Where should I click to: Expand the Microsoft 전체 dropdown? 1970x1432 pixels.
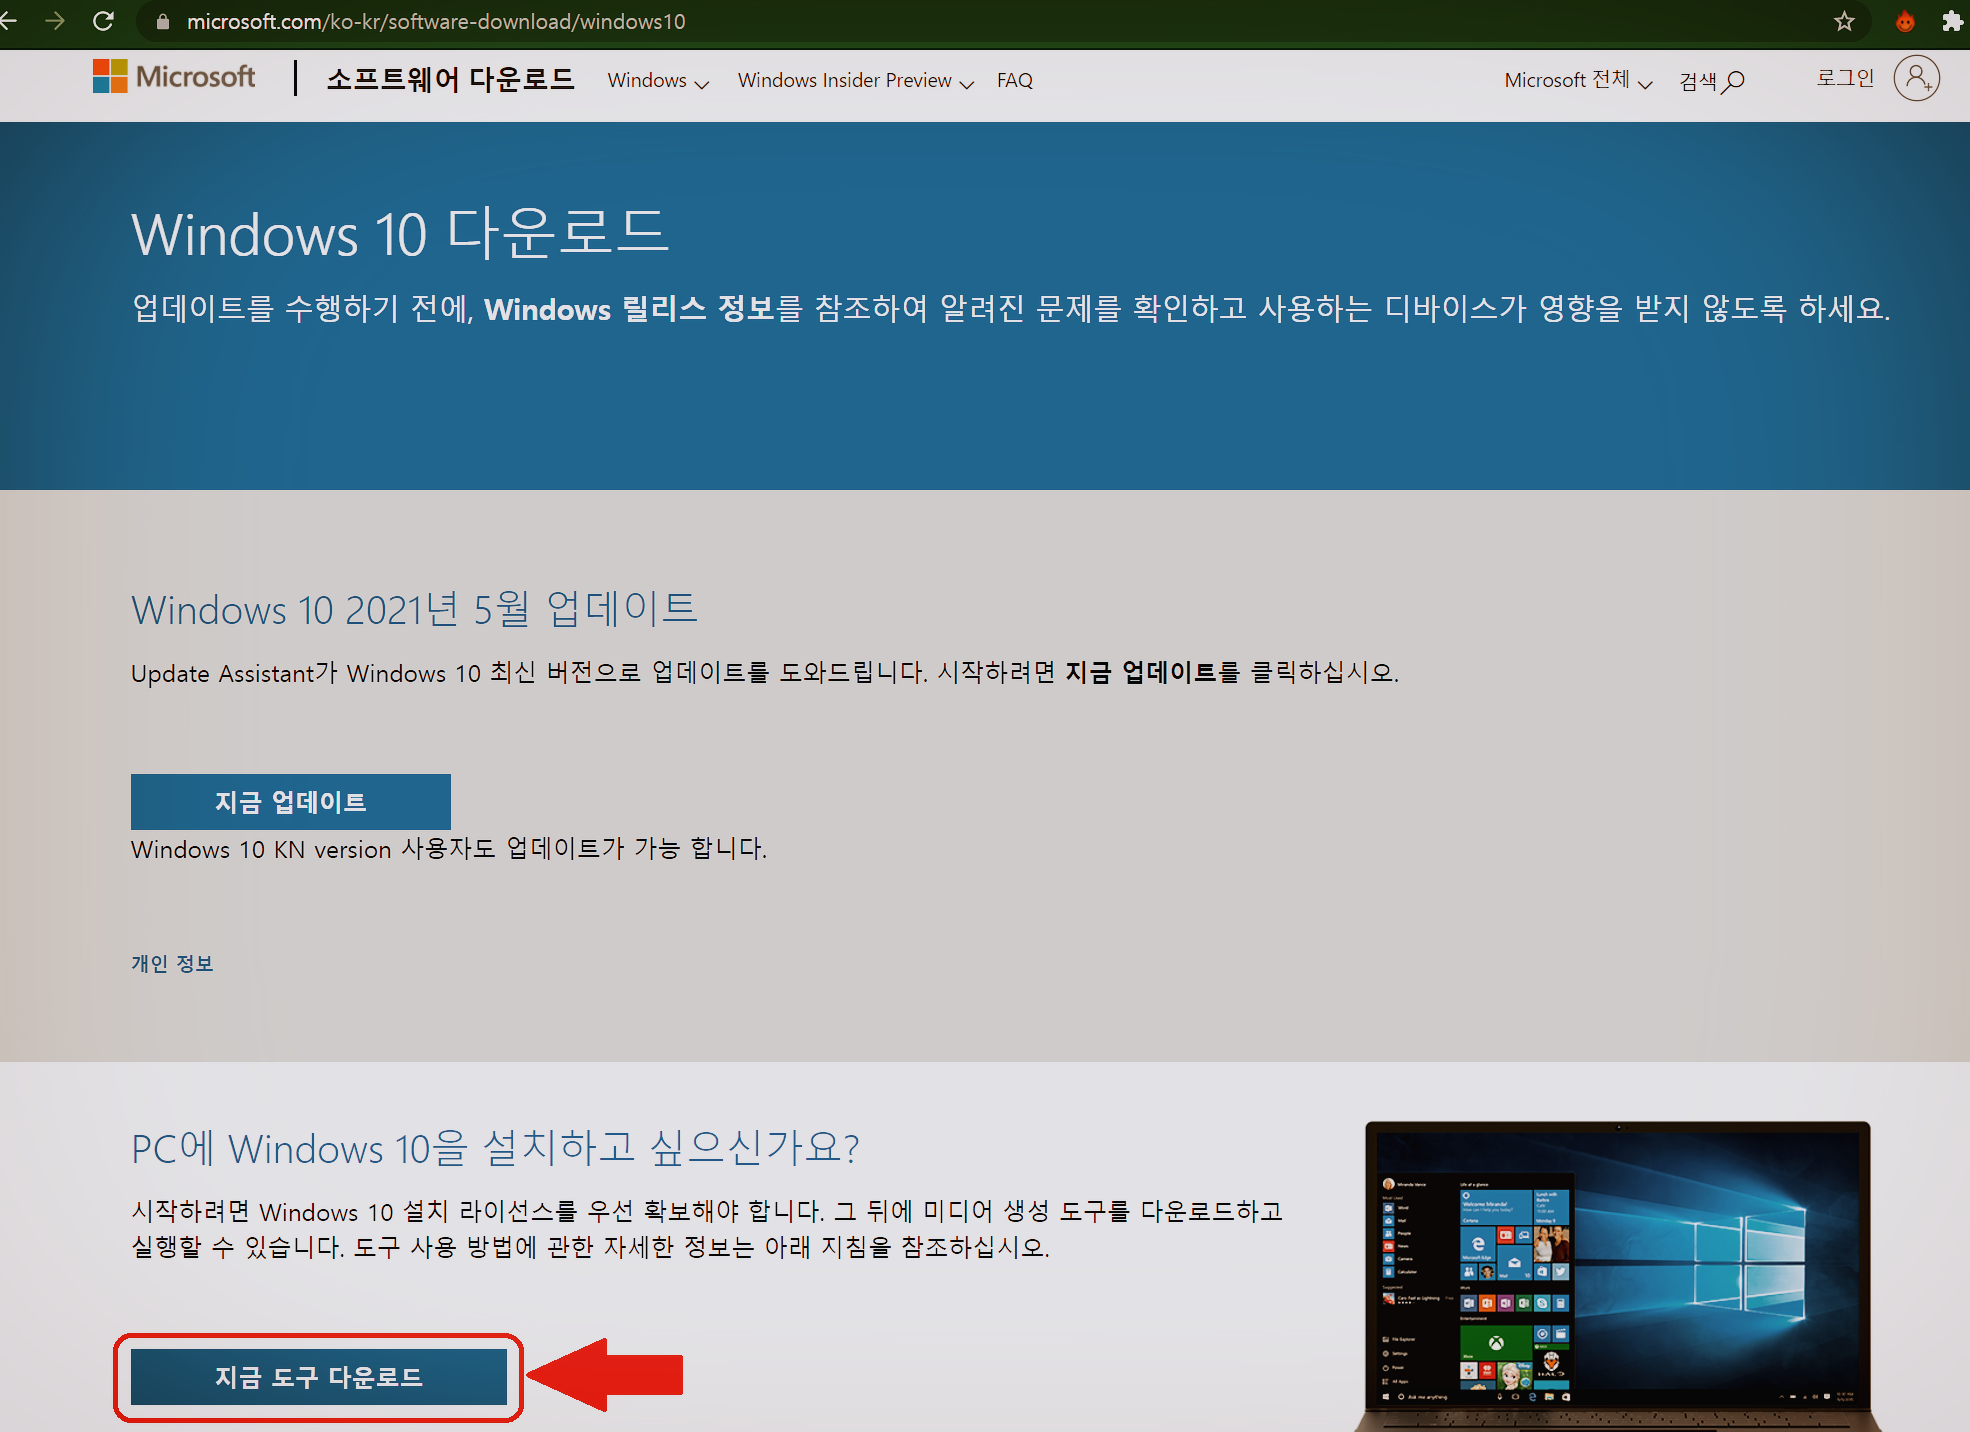(x=1578, y=80)
